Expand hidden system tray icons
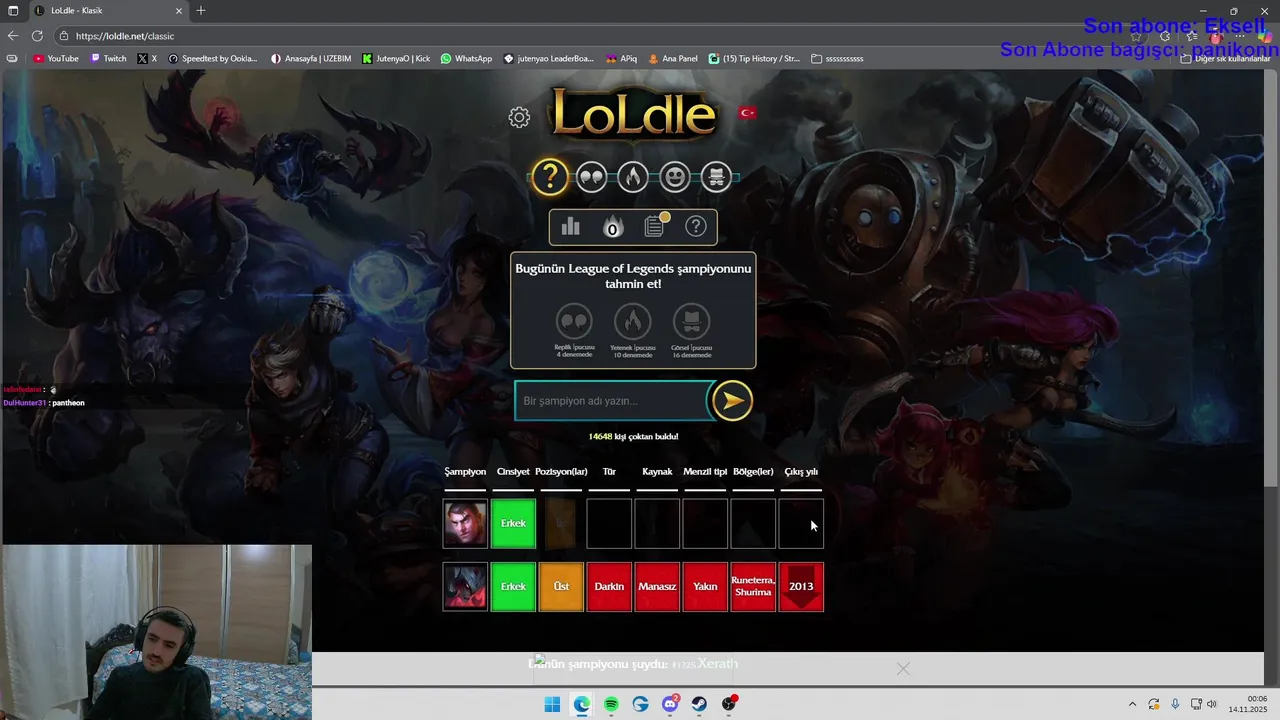 point(1132,704)
